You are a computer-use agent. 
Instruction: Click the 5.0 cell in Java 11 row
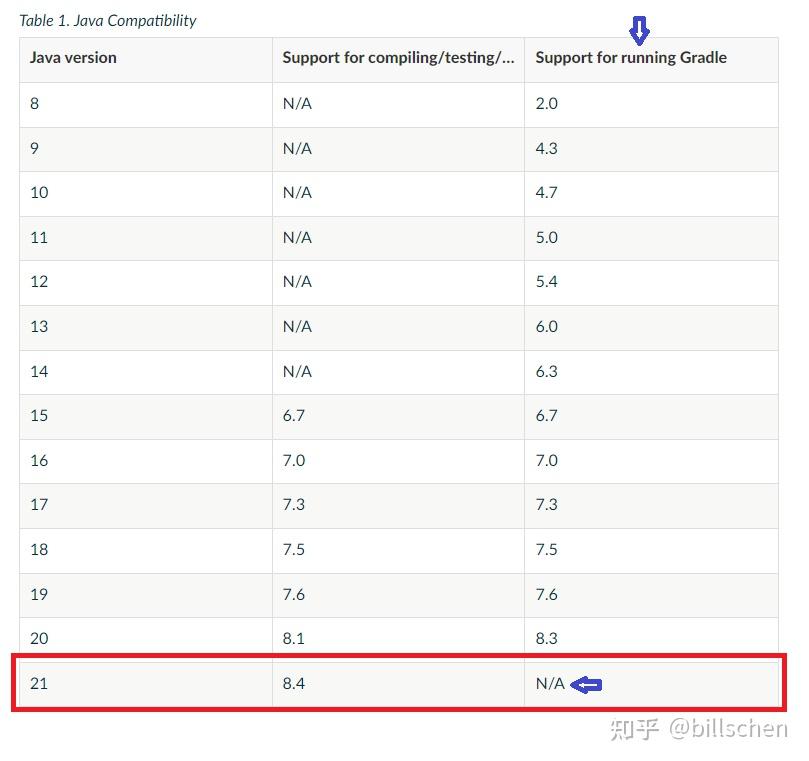(x=651, y=238)
